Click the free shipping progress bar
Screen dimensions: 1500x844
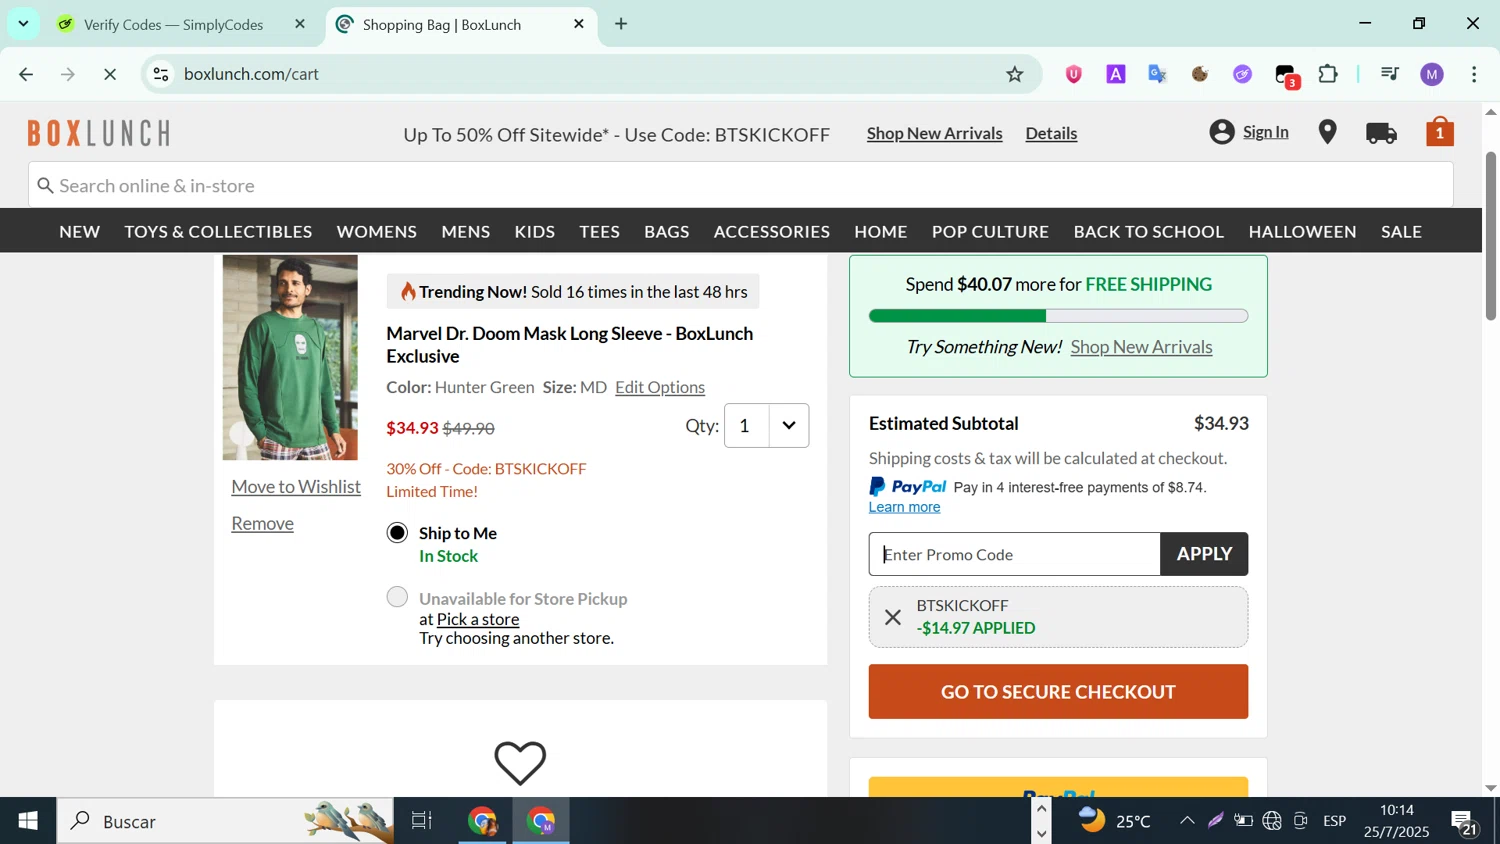point(1058,316)
